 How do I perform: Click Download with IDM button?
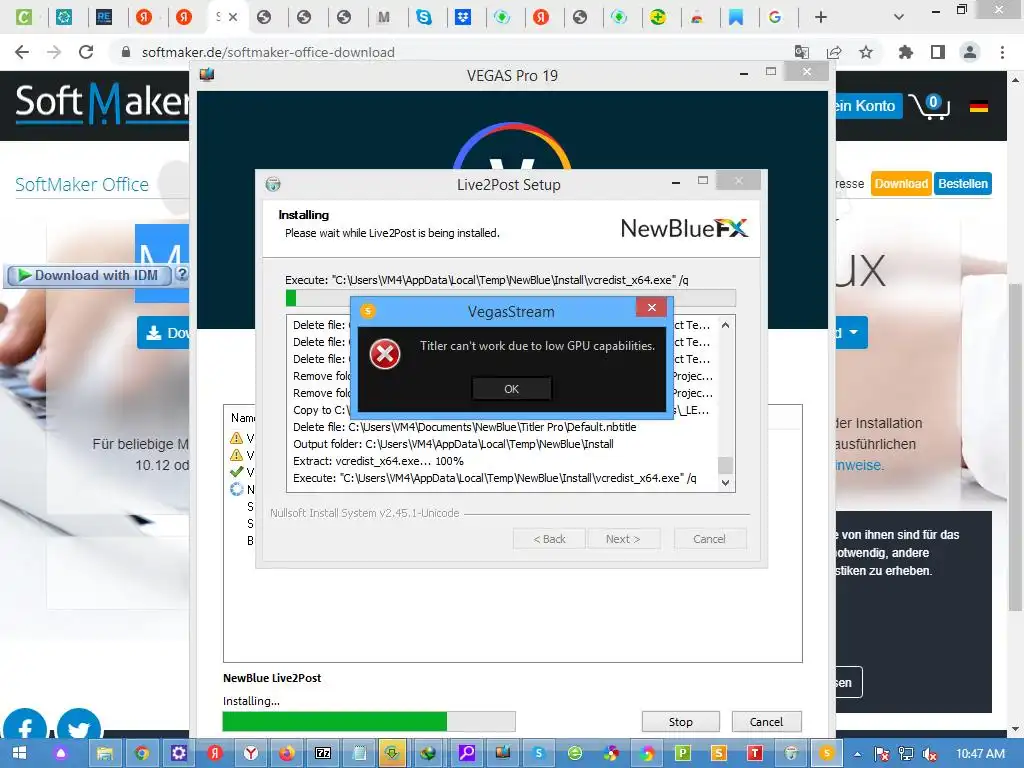(x=89, y=276)
